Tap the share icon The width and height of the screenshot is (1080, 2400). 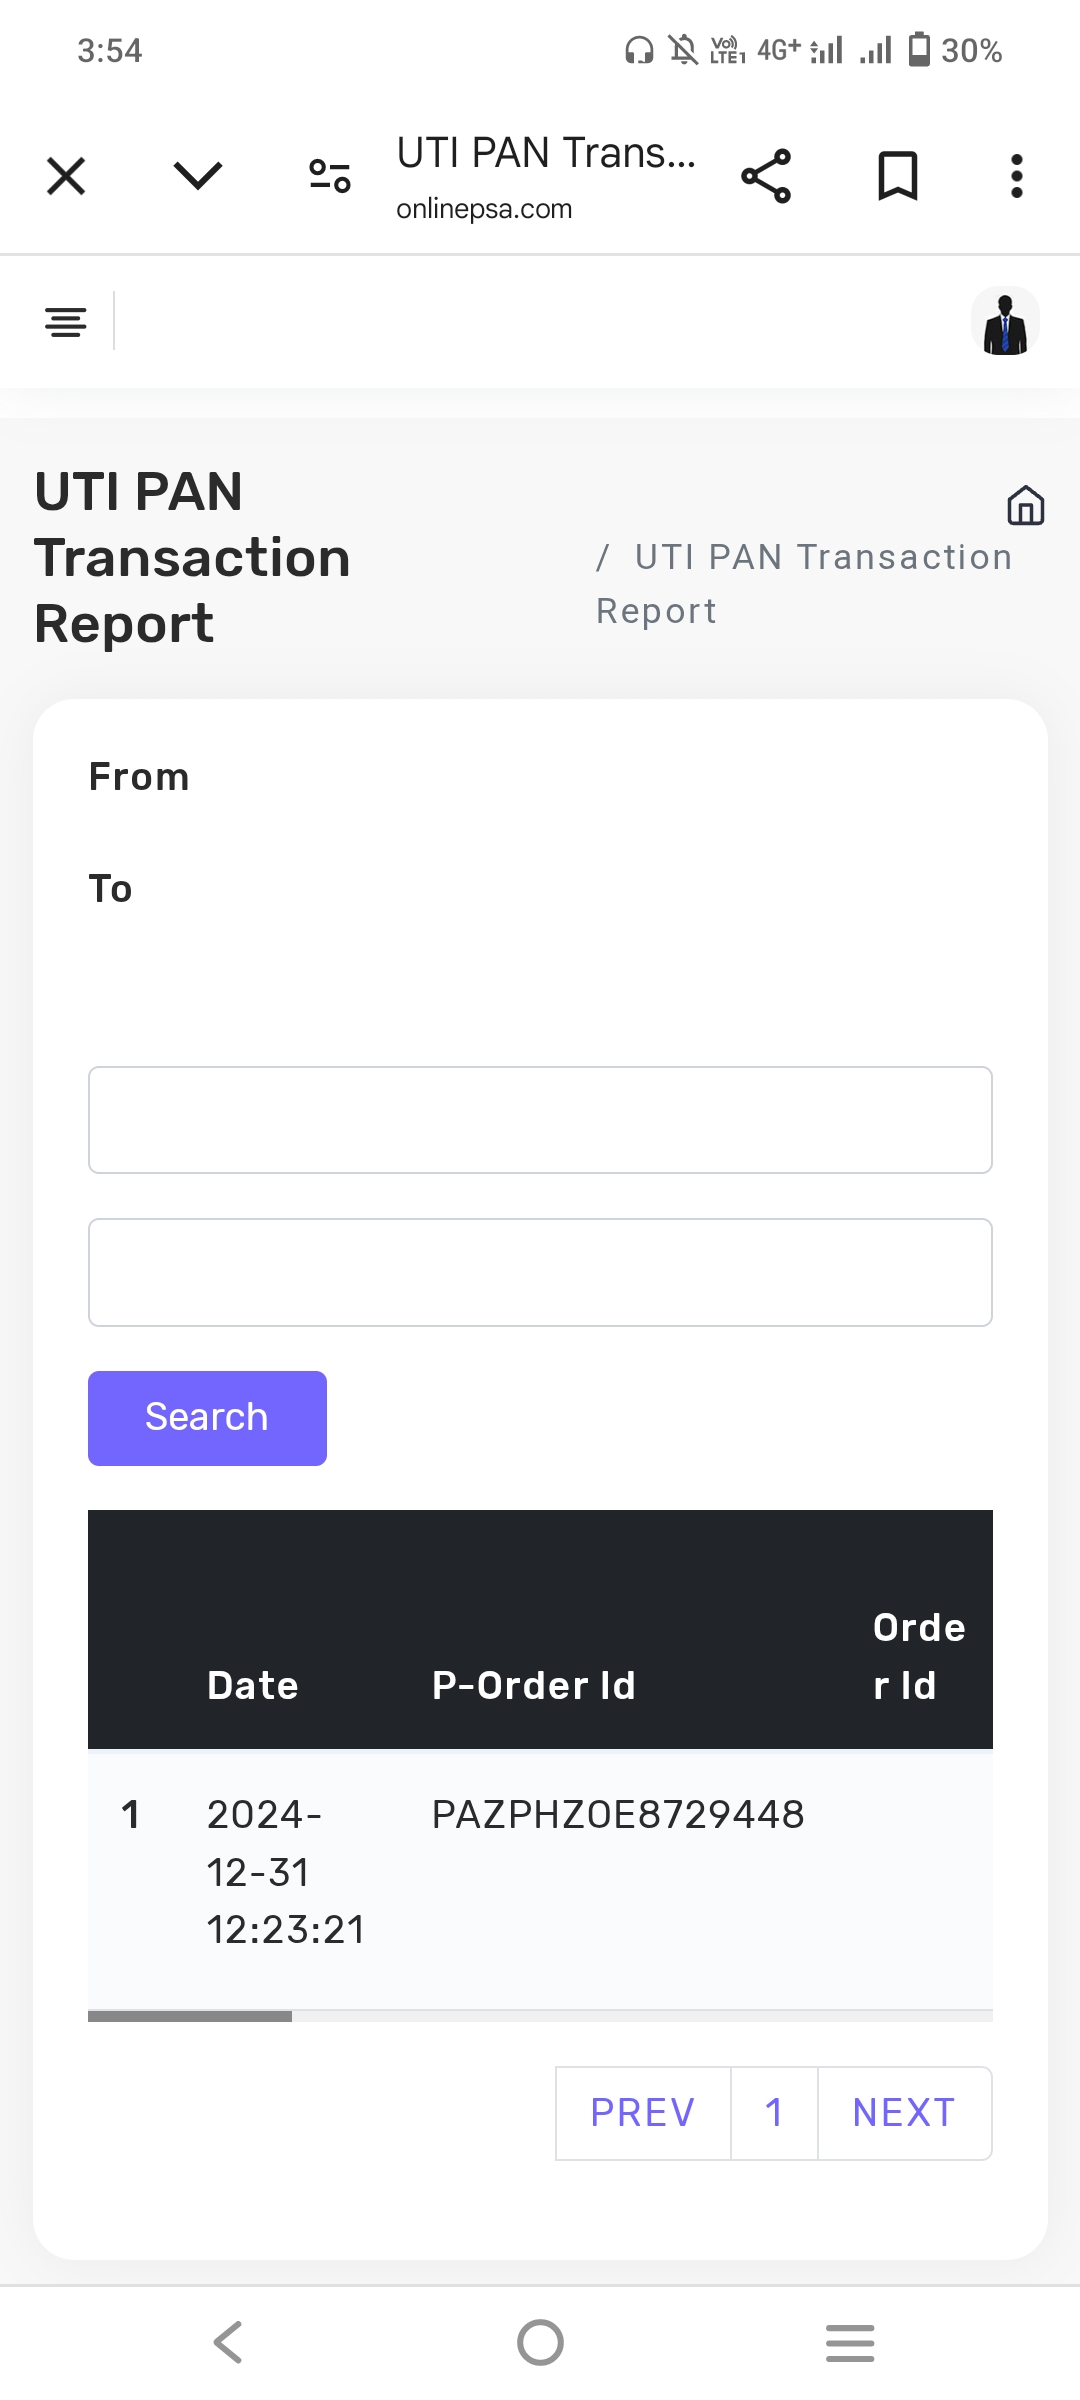coord(766,177)
